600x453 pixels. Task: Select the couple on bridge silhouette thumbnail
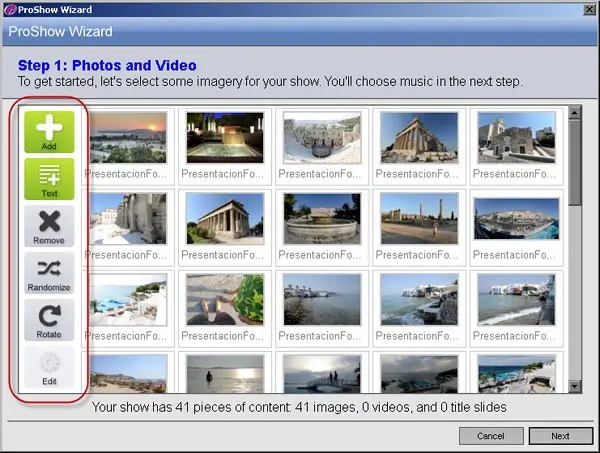pos(322,374)
